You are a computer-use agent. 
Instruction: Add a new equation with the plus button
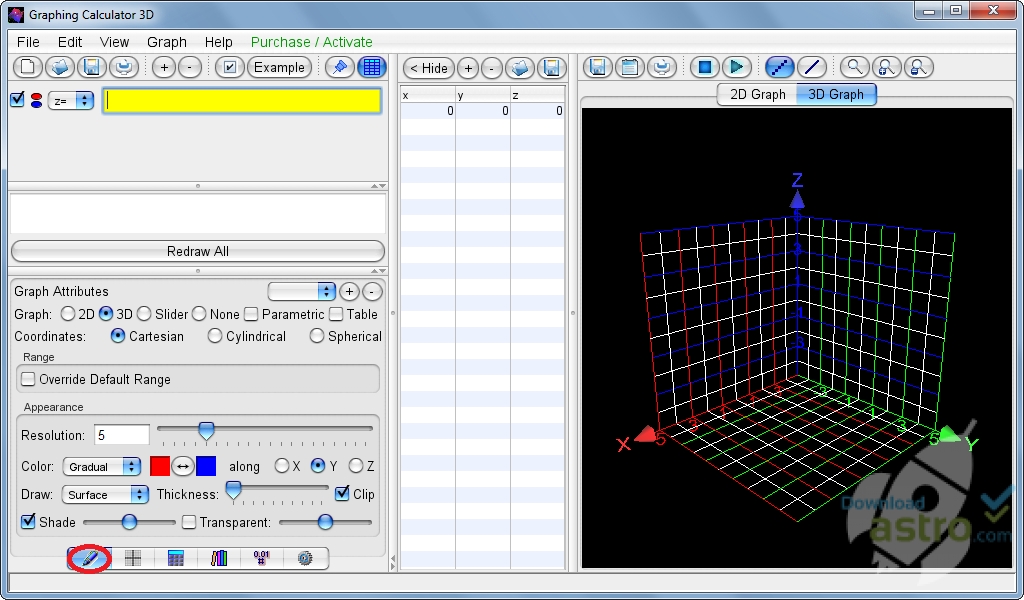coord(164,67)
